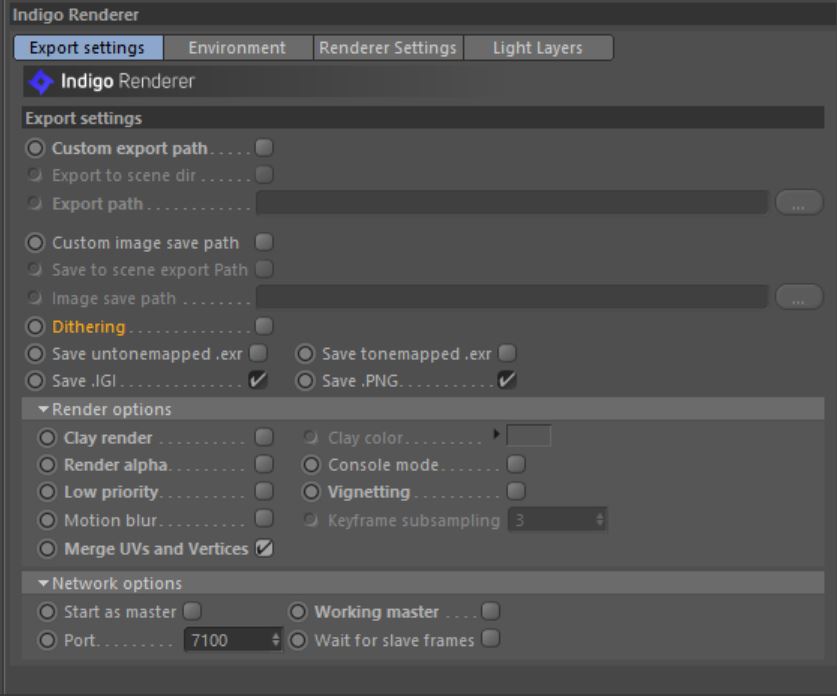Click the keyframe circle beside Port
This screenshot has height=696, width=837.
pos(46,640)
